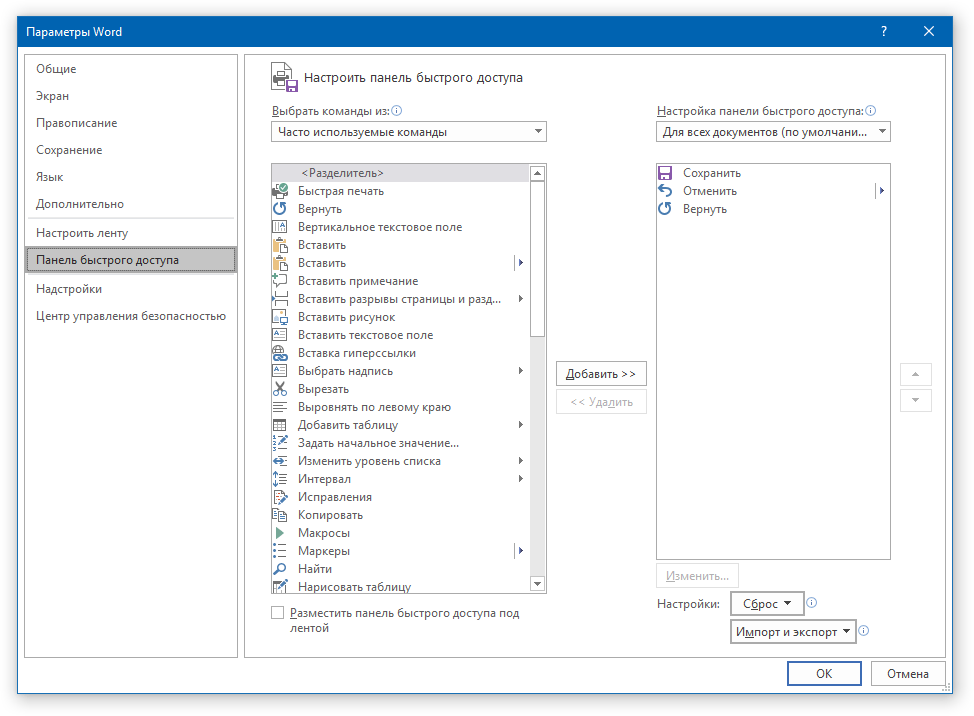Click the Копировать icon in command list
The width and height of the screenshot is (974, 716).
[280, 515]
